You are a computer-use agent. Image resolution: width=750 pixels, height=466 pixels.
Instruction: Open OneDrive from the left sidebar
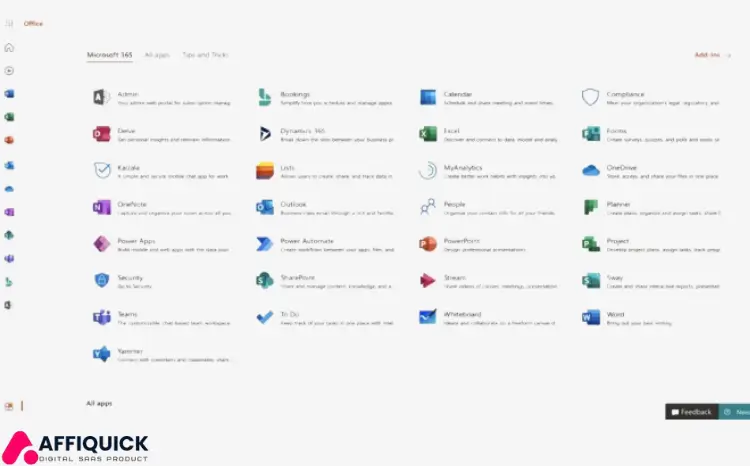coord(9,189)
